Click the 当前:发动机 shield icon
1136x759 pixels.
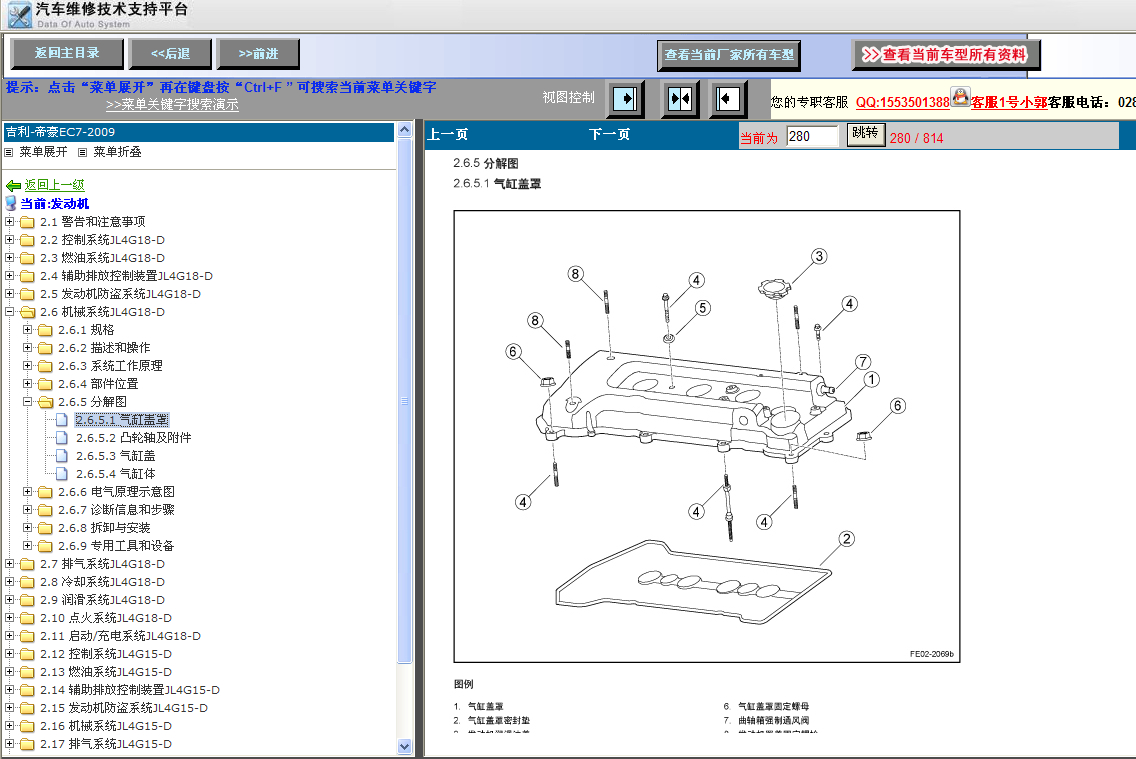11,204
